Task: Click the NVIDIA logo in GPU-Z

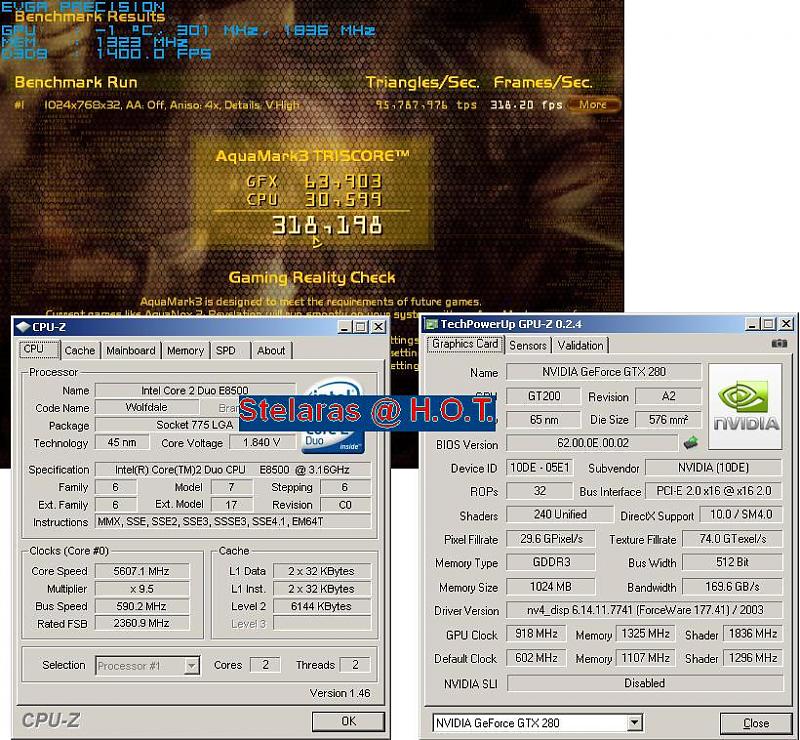Action: point(745,406)
